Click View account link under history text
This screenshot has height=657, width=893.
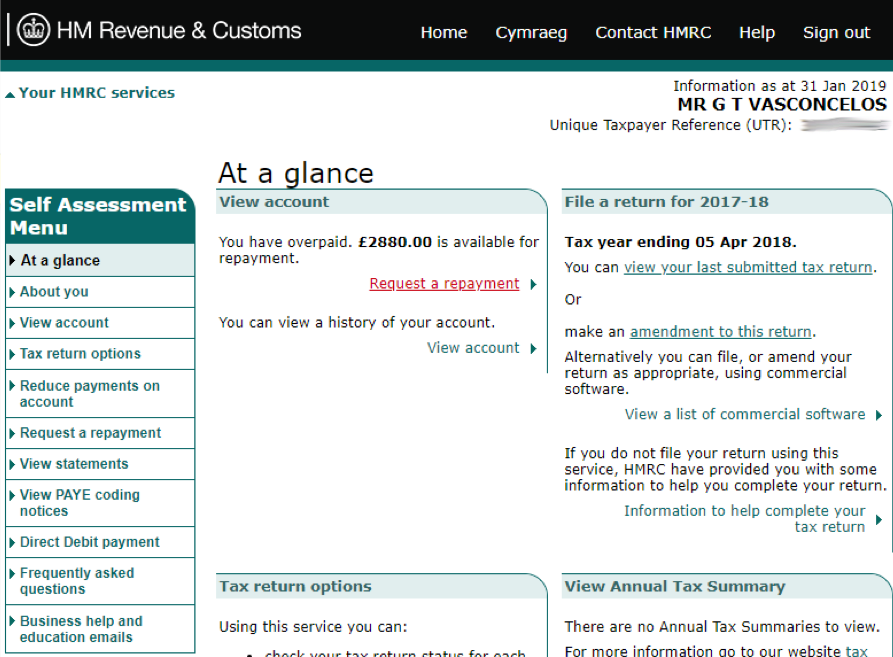(473, 348)
